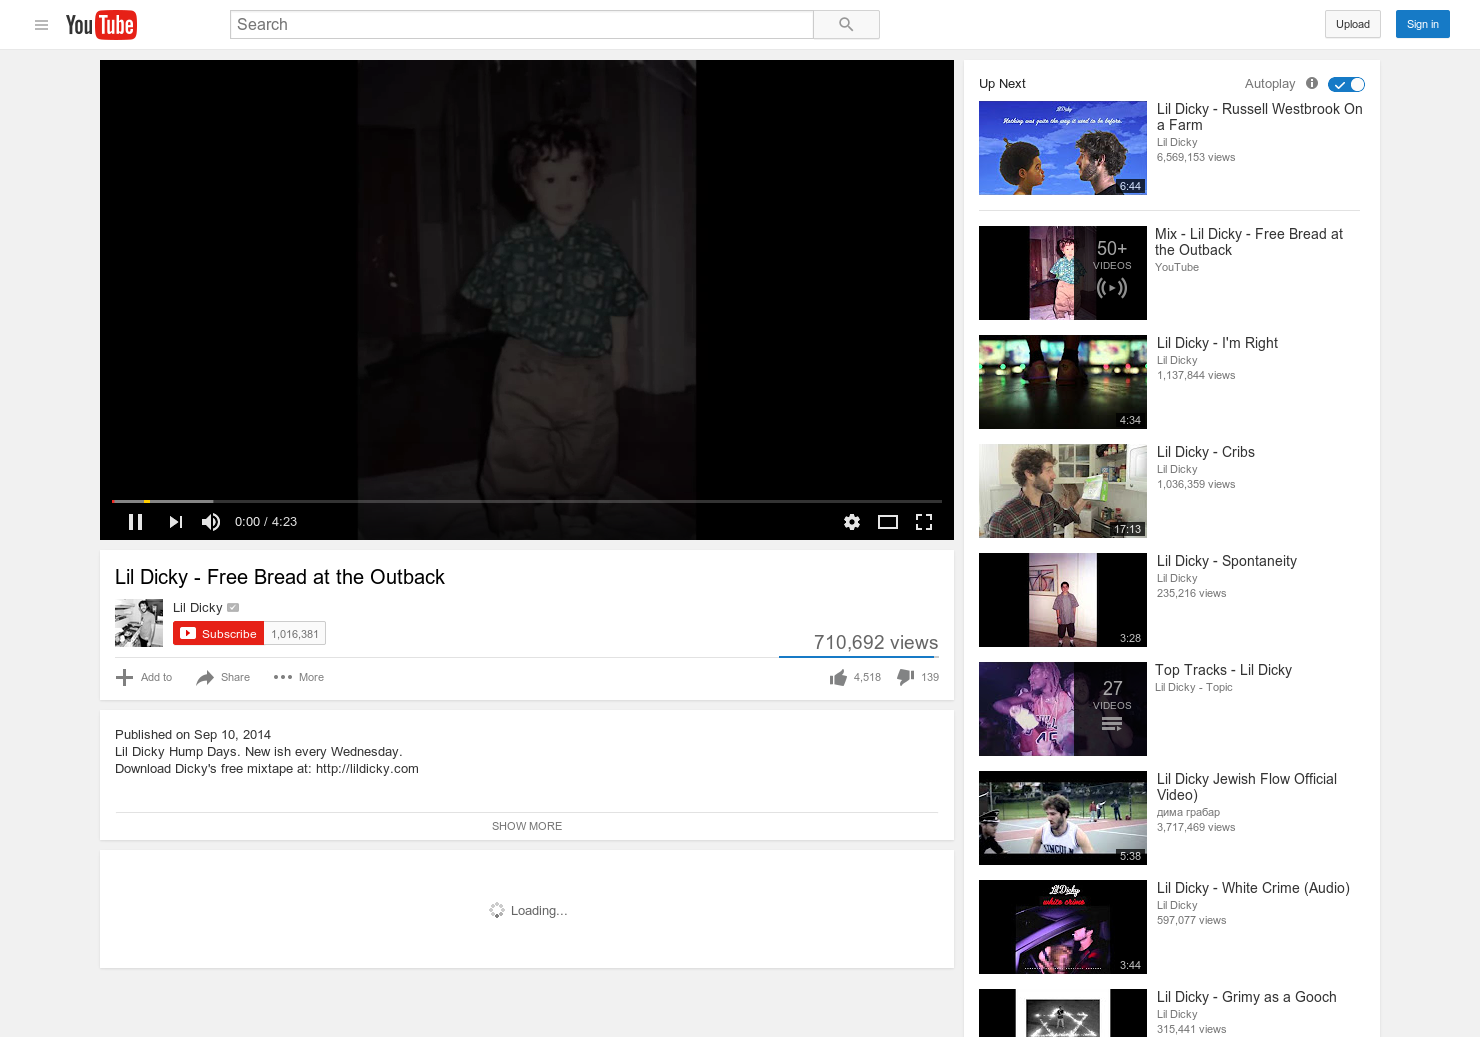Open Lil Dicky - Russell Westbrook title link
The width and height of the screenshot is (1480, 1037).
pyautogui.click(x=1260, y=117)
